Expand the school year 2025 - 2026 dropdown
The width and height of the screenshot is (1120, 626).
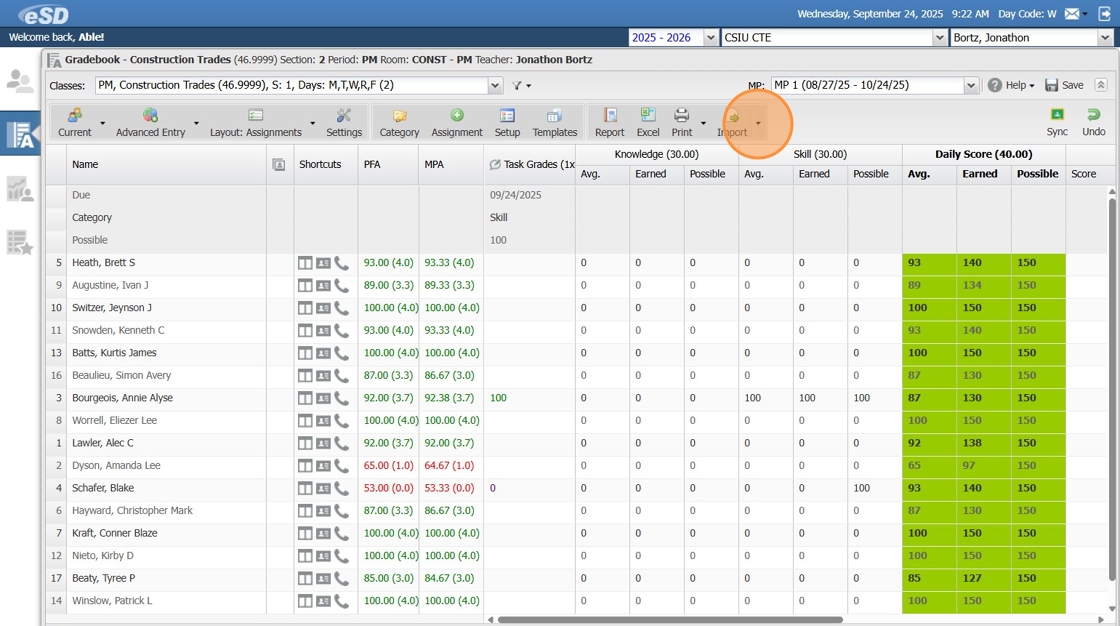pyautogui.click(x=711, y=38)
